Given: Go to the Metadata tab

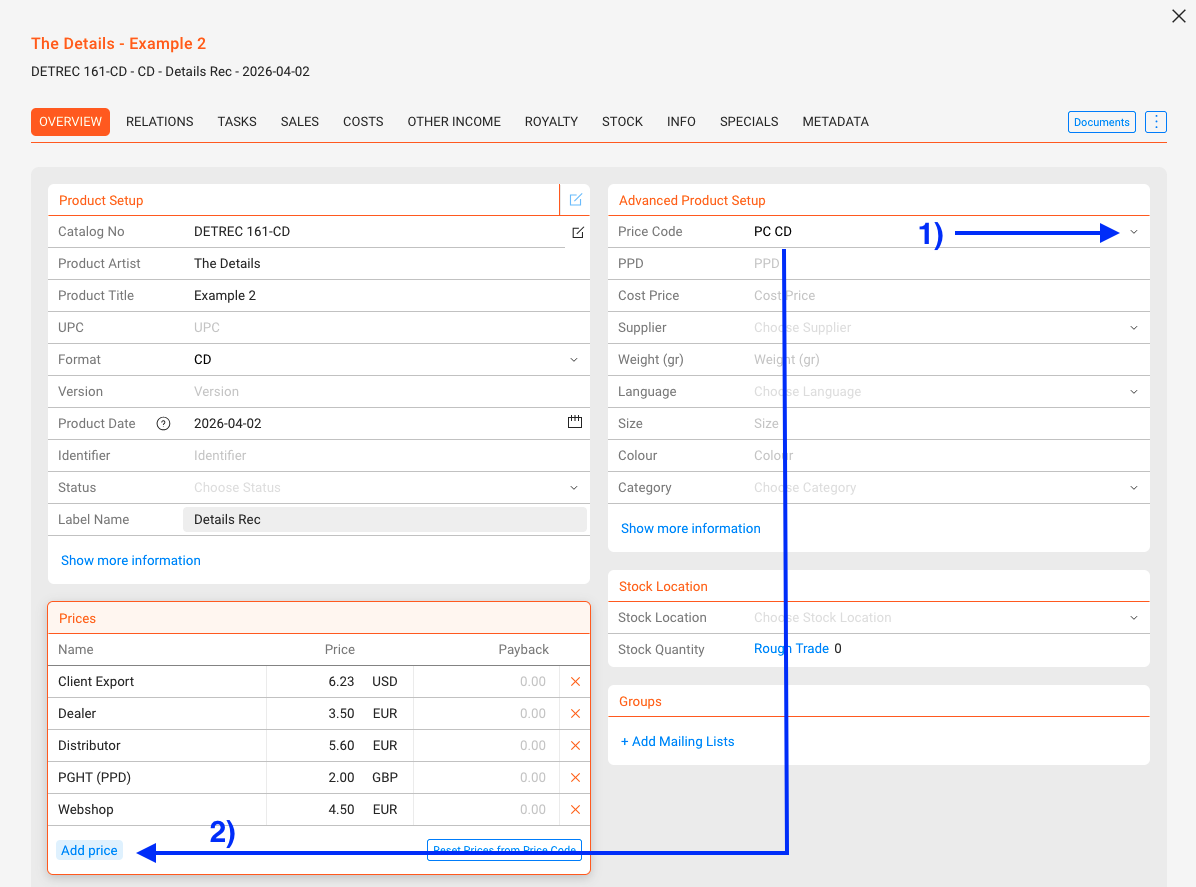Looking at the screenshot, I should point(835,122).
